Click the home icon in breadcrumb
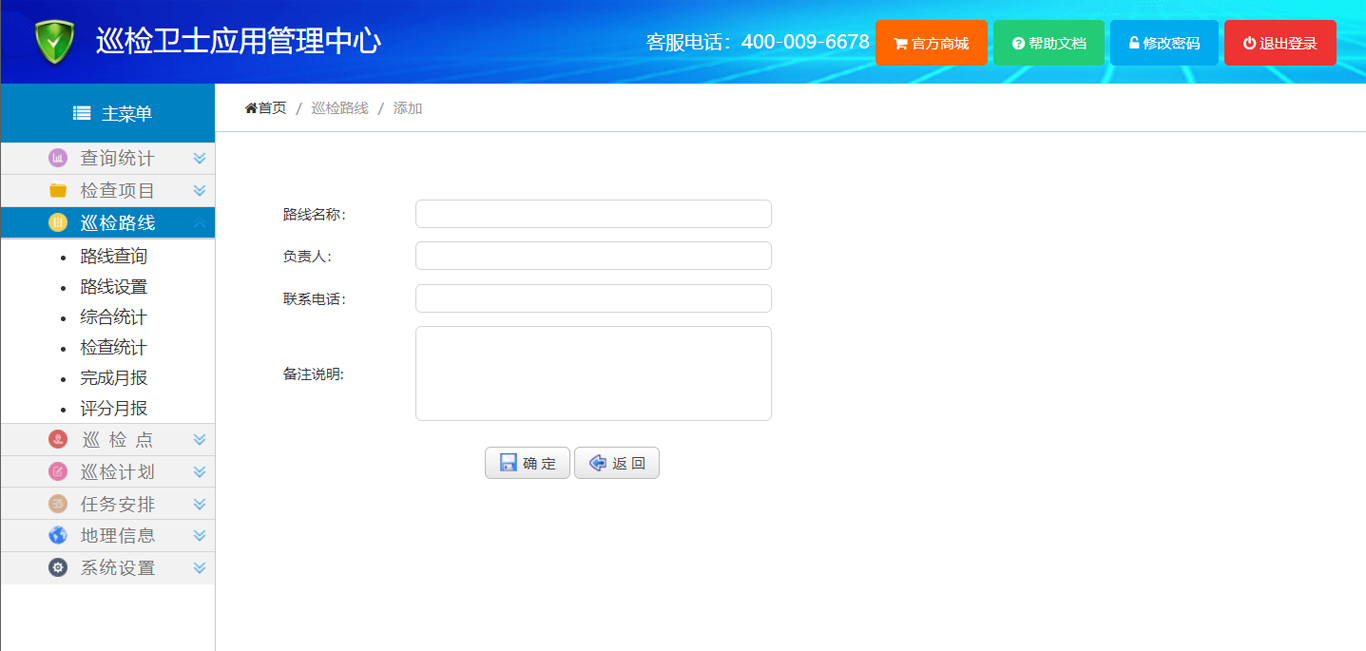The width and height of the screenshot is (1366, 651). [251, 108]
